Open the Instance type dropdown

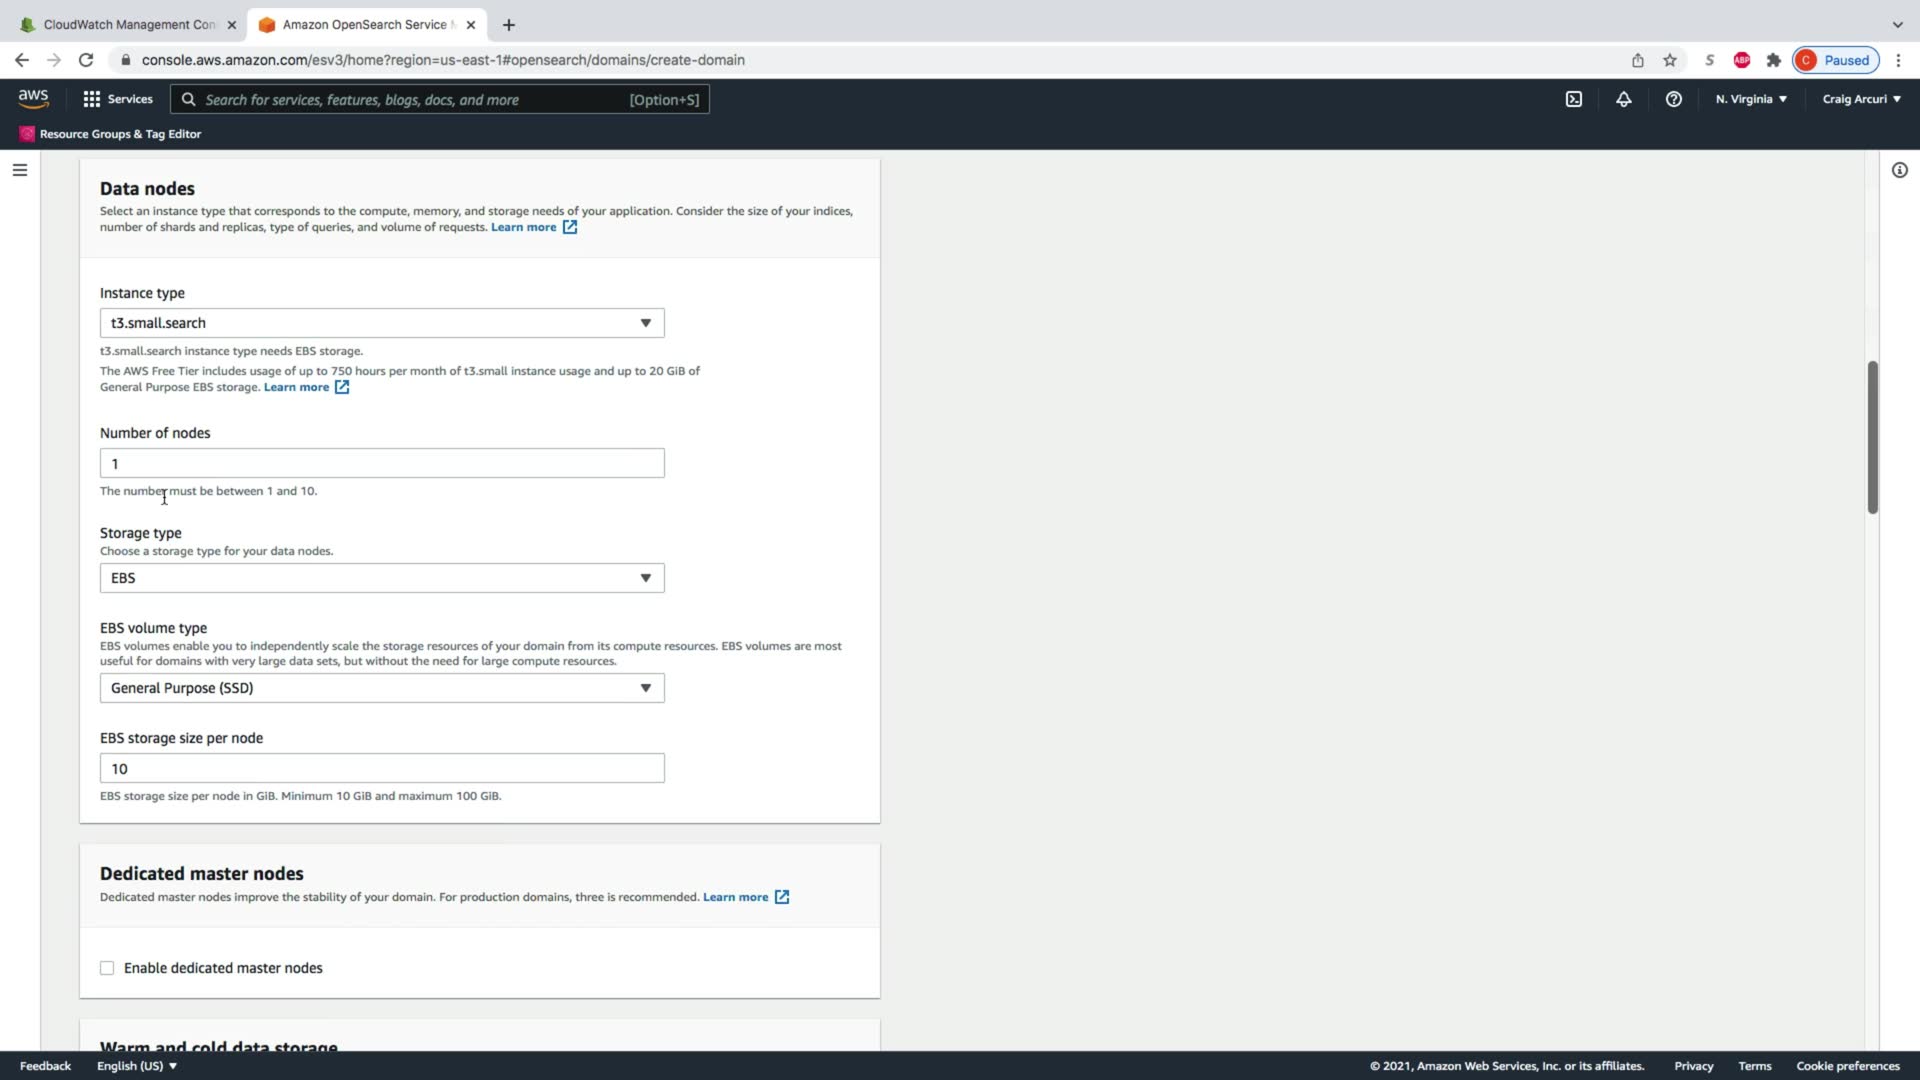381,323
